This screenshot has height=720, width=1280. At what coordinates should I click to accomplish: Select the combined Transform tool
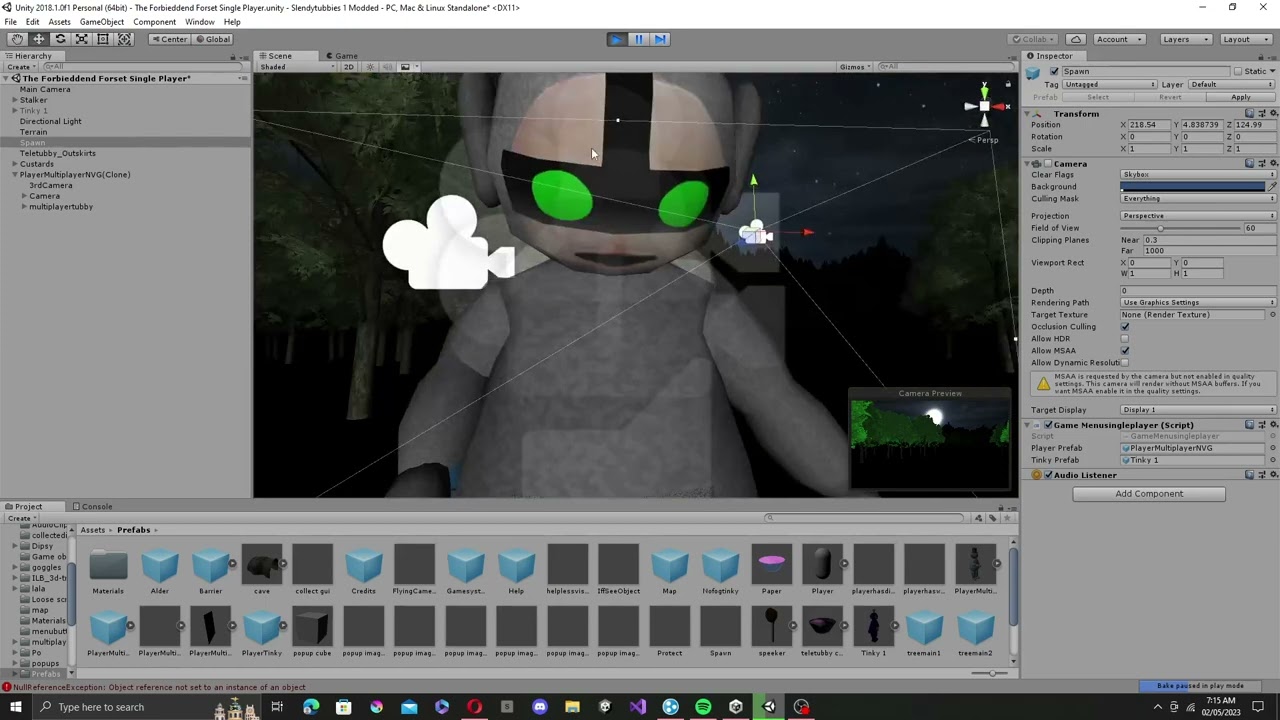tap(125, 39)
